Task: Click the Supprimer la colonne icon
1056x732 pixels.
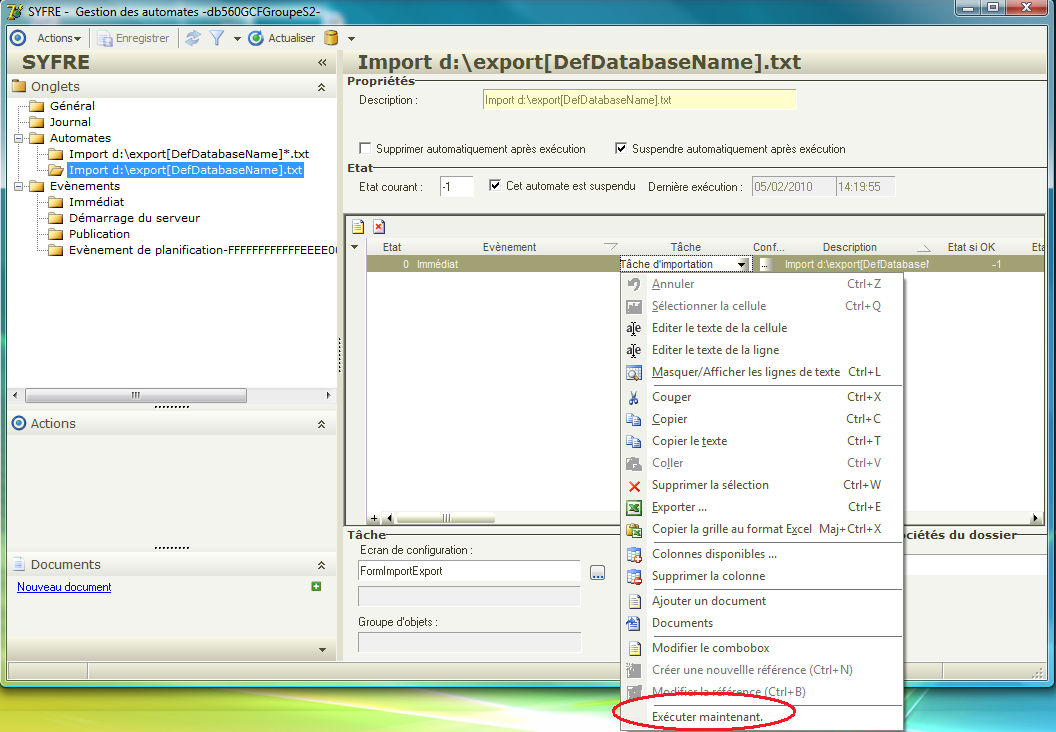Action: 634,577
